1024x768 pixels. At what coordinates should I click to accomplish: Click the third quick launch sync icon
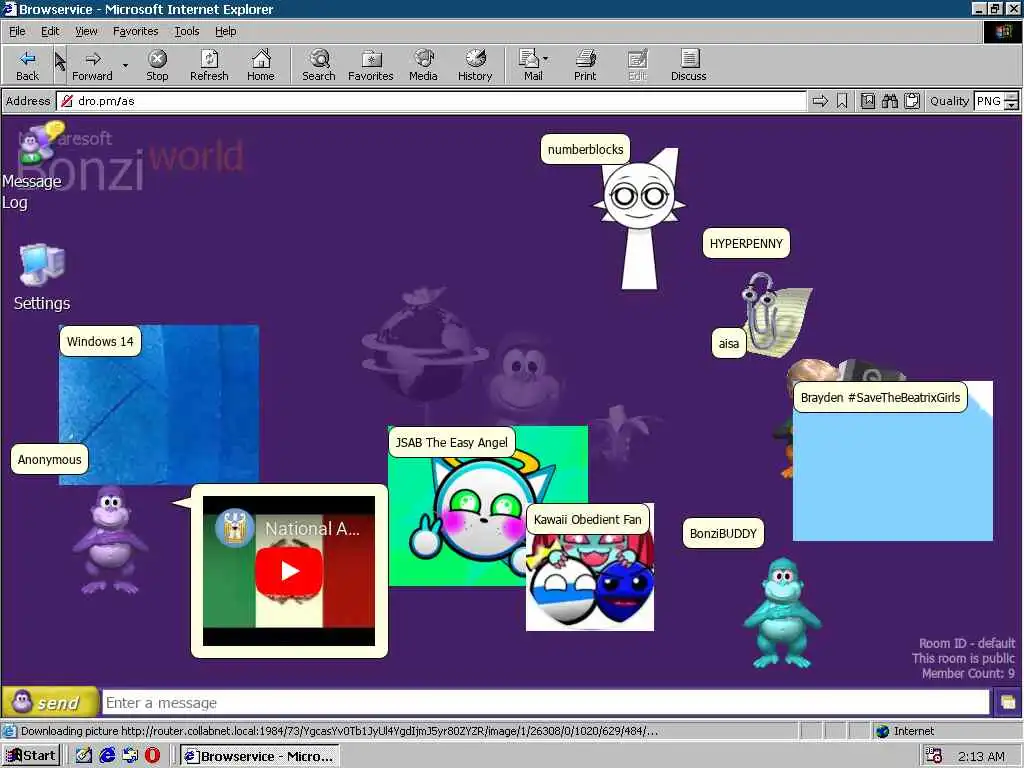tap(130, 756)
